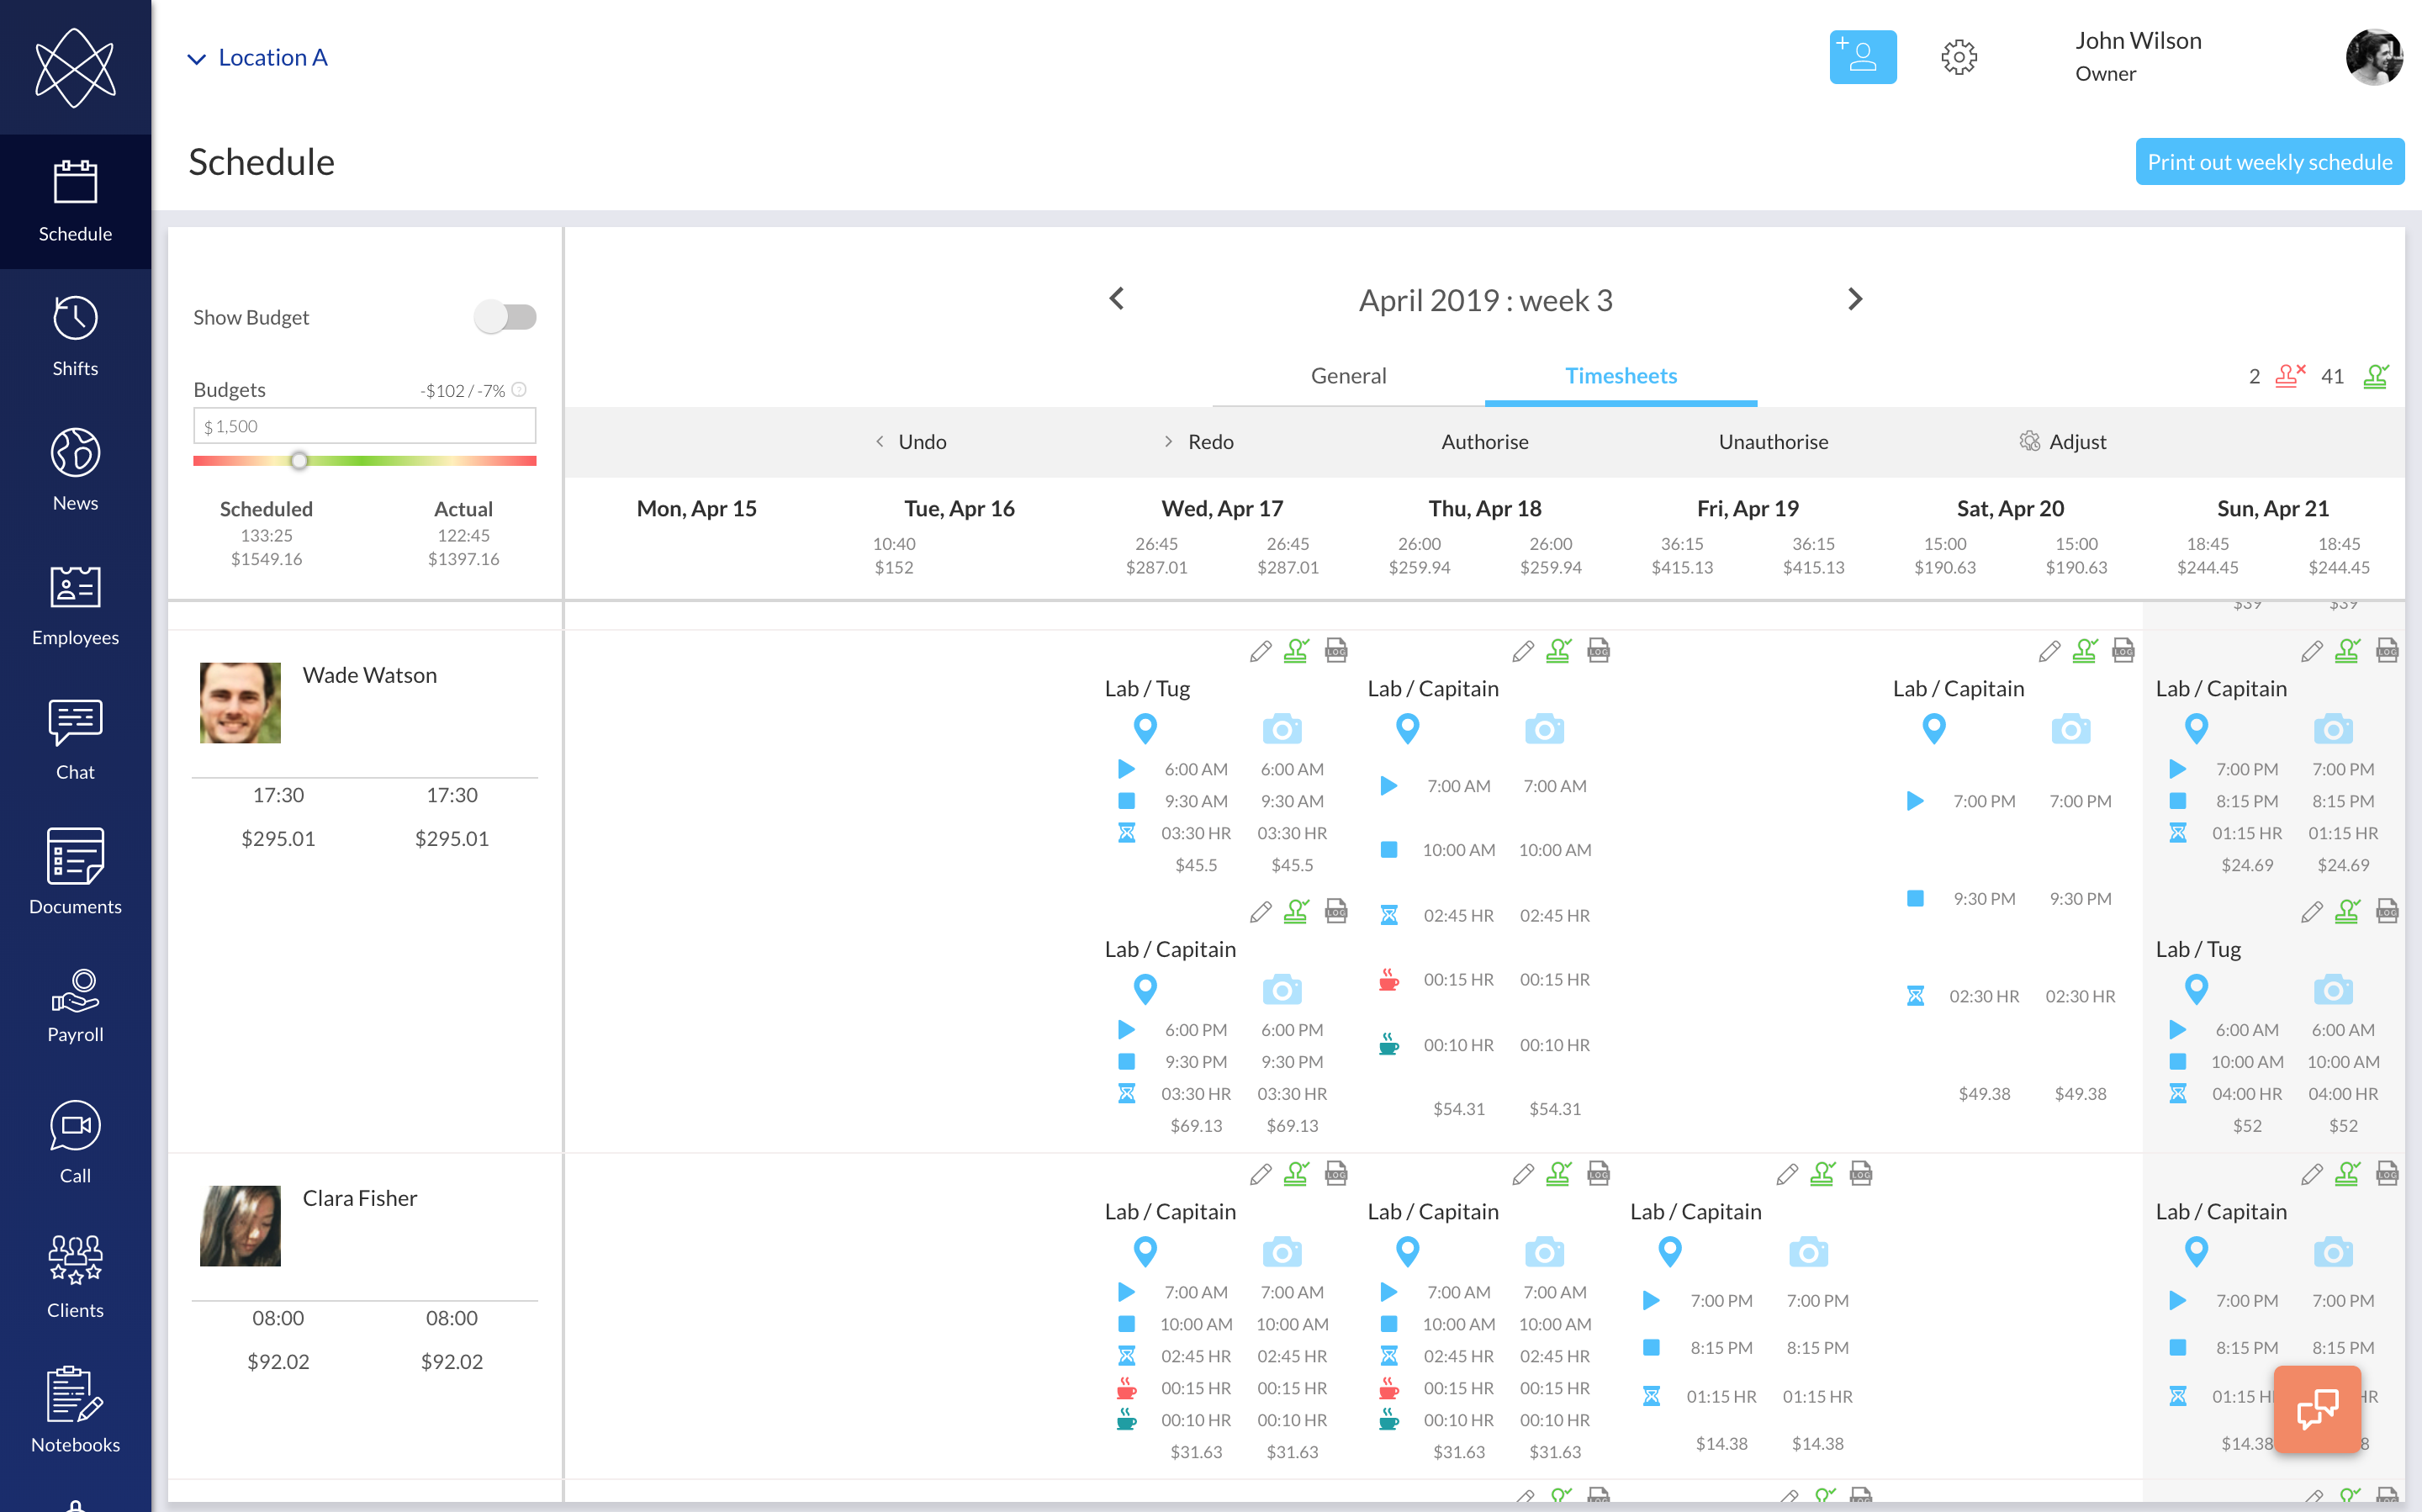Click the Print out weekly schedule button
2422x1512 pixels.
[2270, 161]
